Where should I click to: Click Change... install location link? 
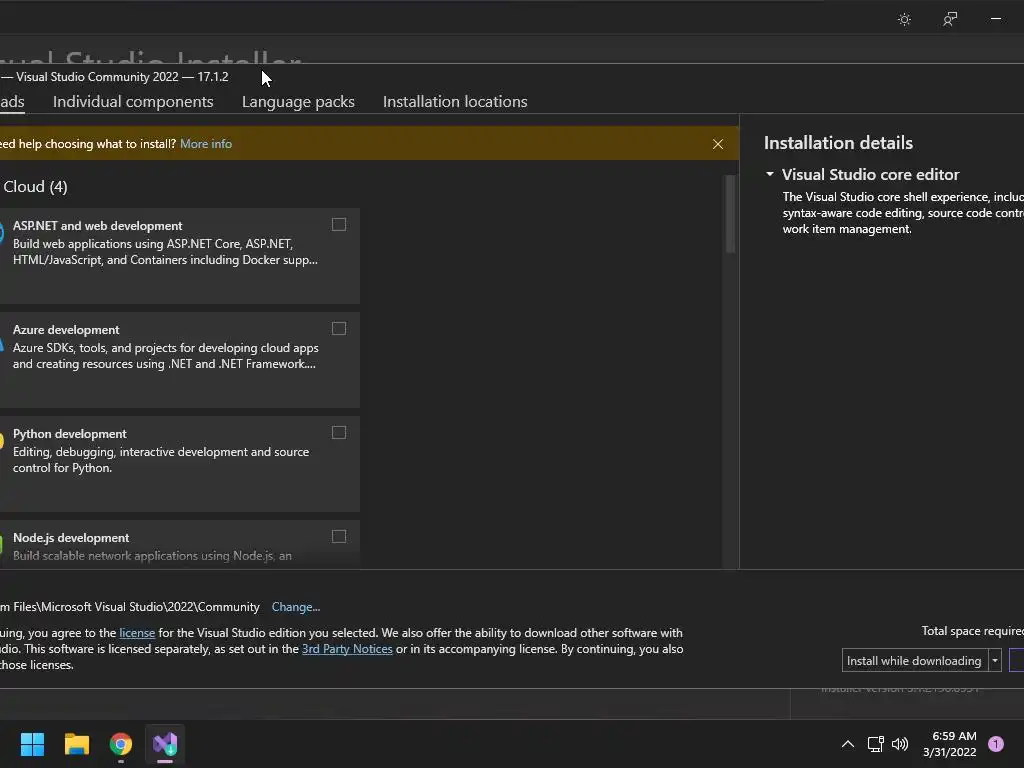point(296,607)
